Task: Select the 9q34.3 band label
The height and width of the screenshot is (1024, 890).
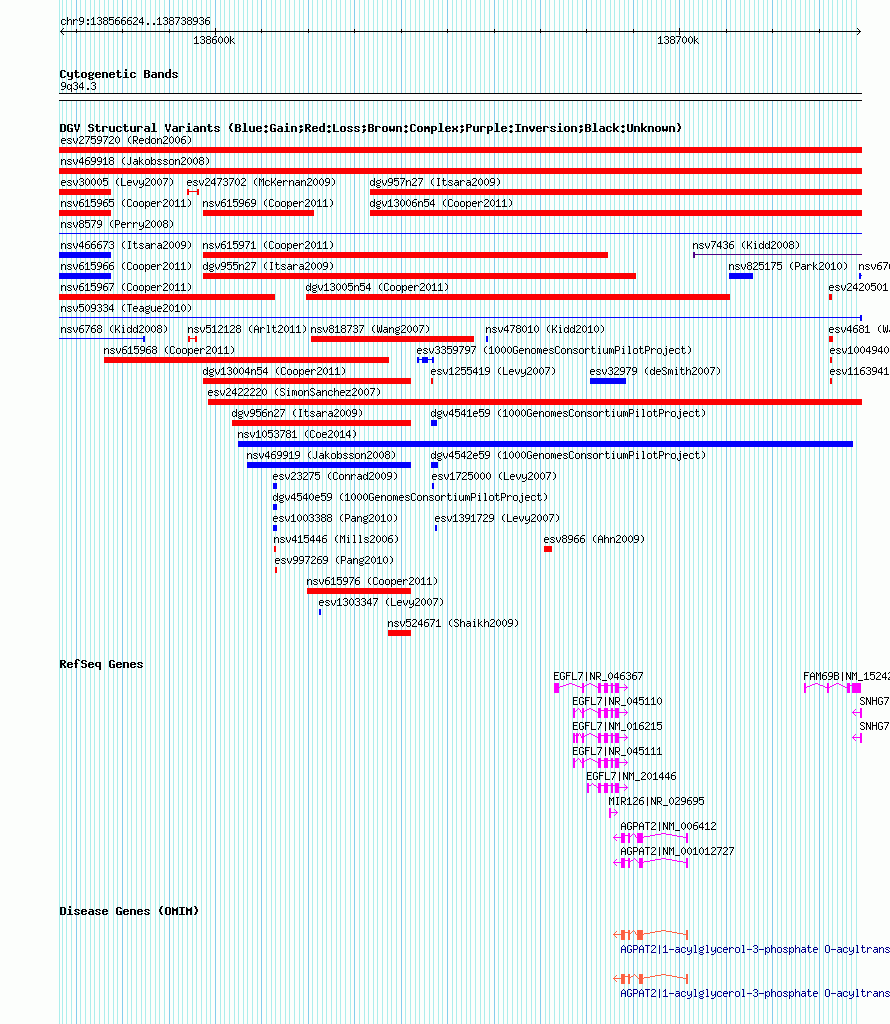Action: pos(78,86)
